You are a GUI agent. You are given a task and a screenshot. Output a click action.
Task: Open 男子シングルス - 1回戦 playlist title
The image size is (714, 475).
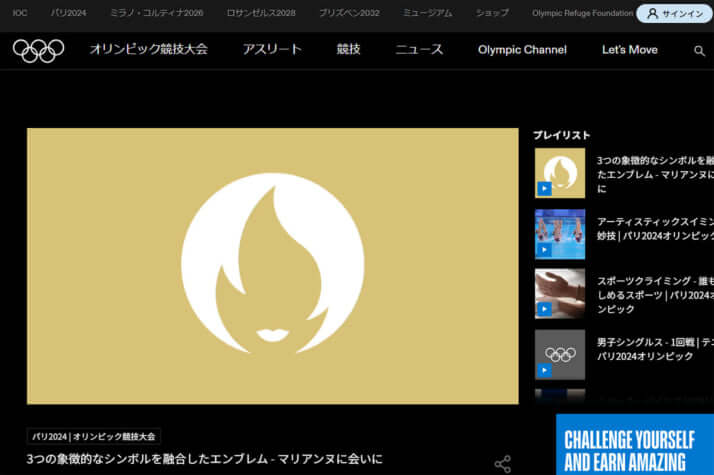(x=655, y=349)
